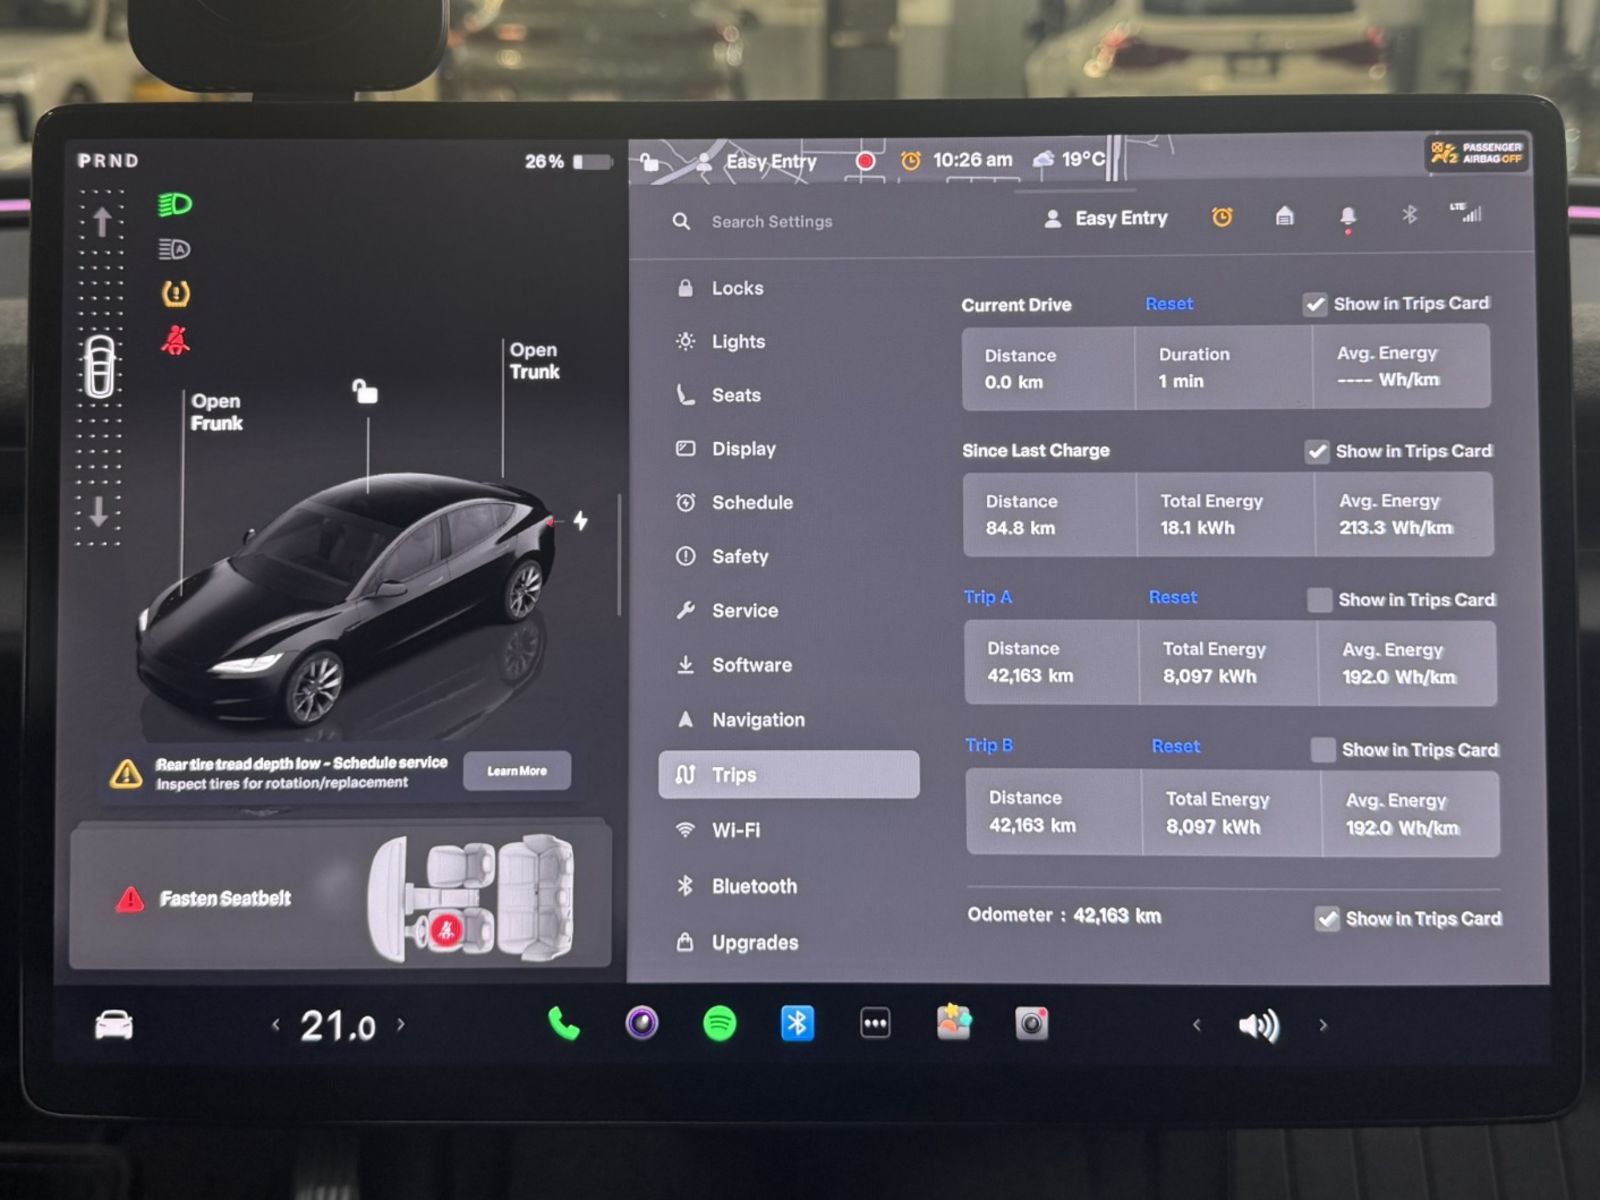
Task: Reset Trip B data
Action: [x=1176, y=746]
